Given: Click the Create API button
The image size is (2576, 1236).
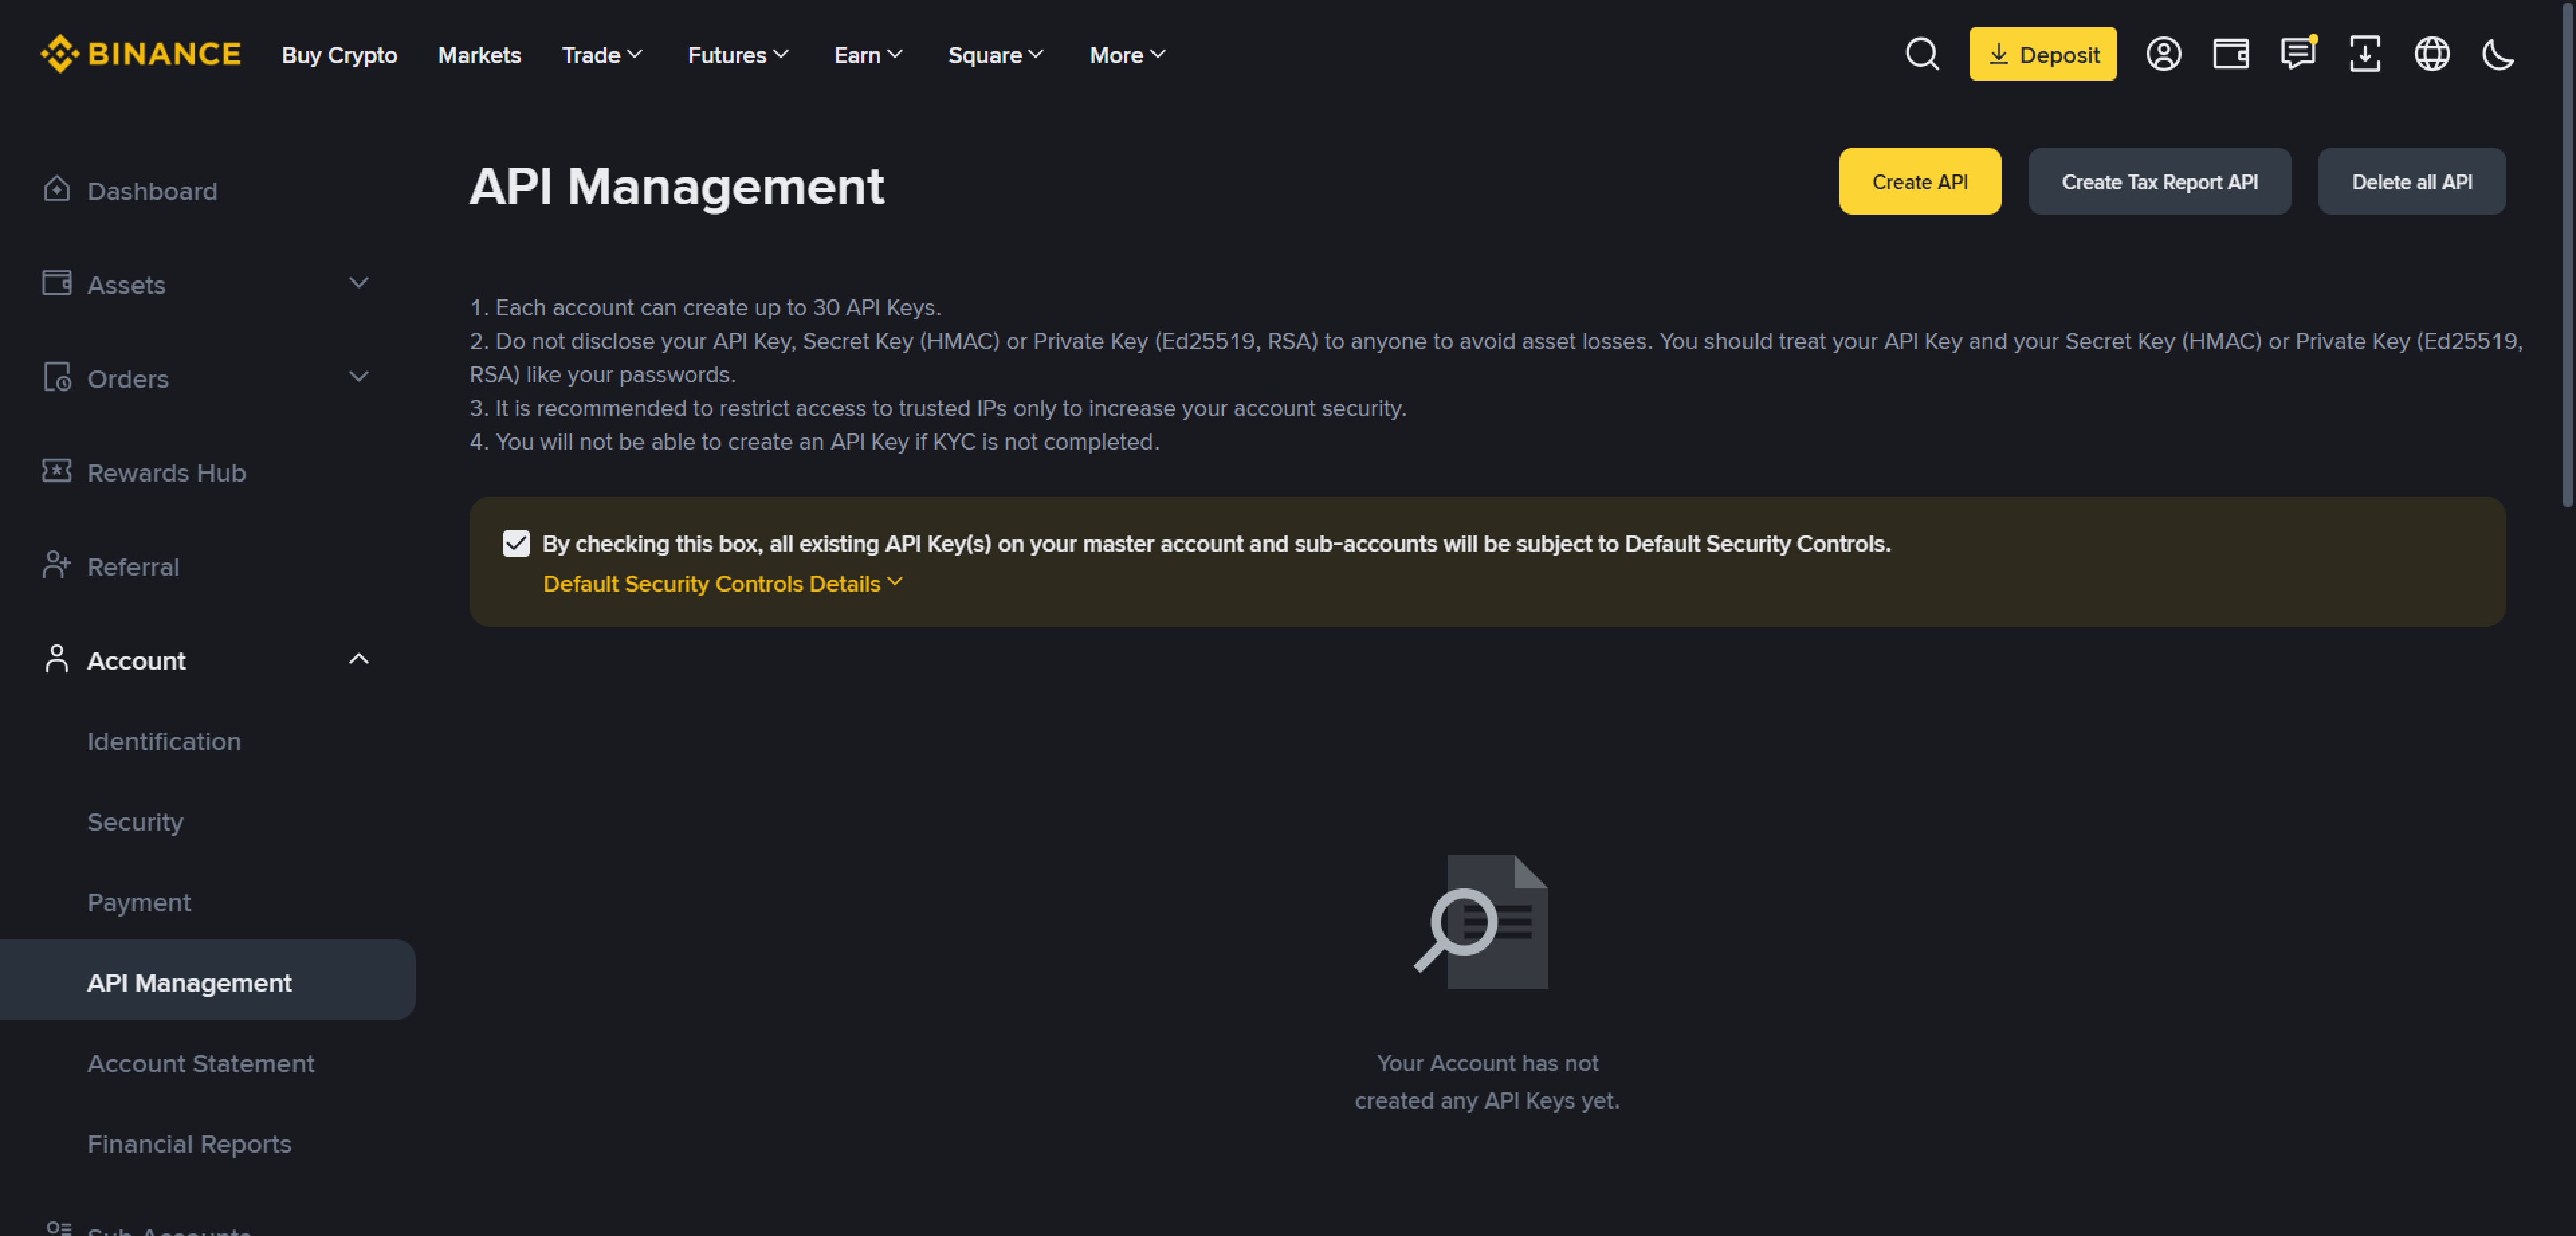Looking at the screenshot, I should point(1919,182).
